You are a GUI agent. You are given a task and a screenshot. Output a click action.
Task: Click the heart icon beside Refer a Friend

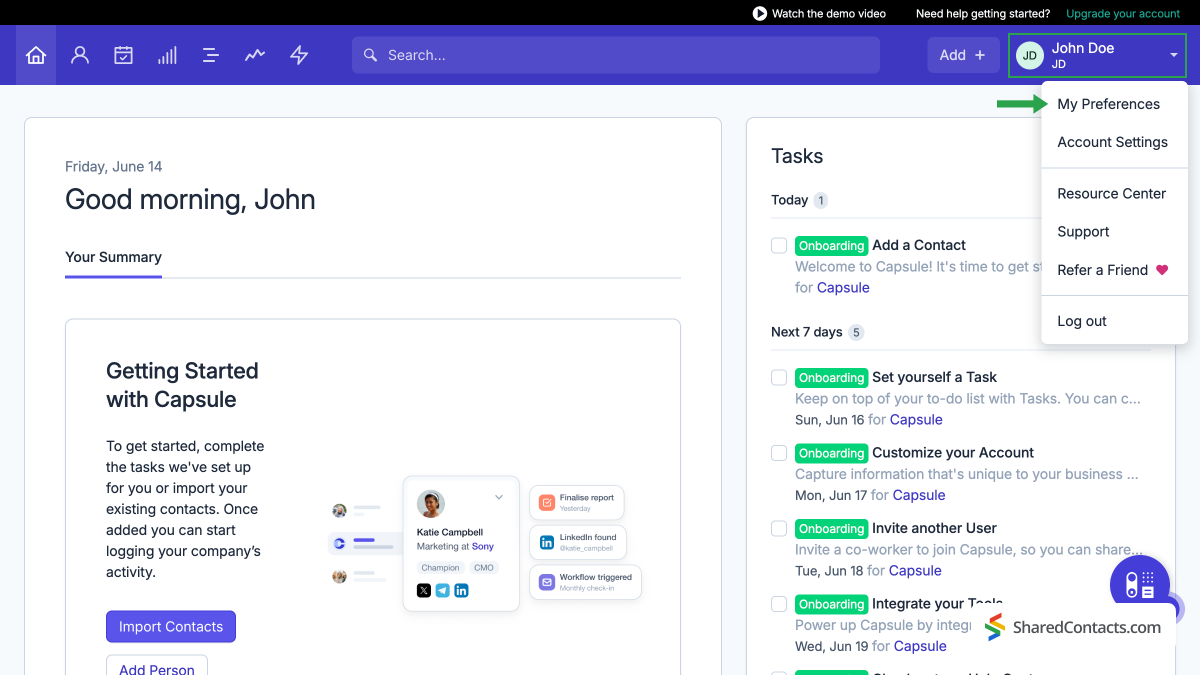(1162, 270)
